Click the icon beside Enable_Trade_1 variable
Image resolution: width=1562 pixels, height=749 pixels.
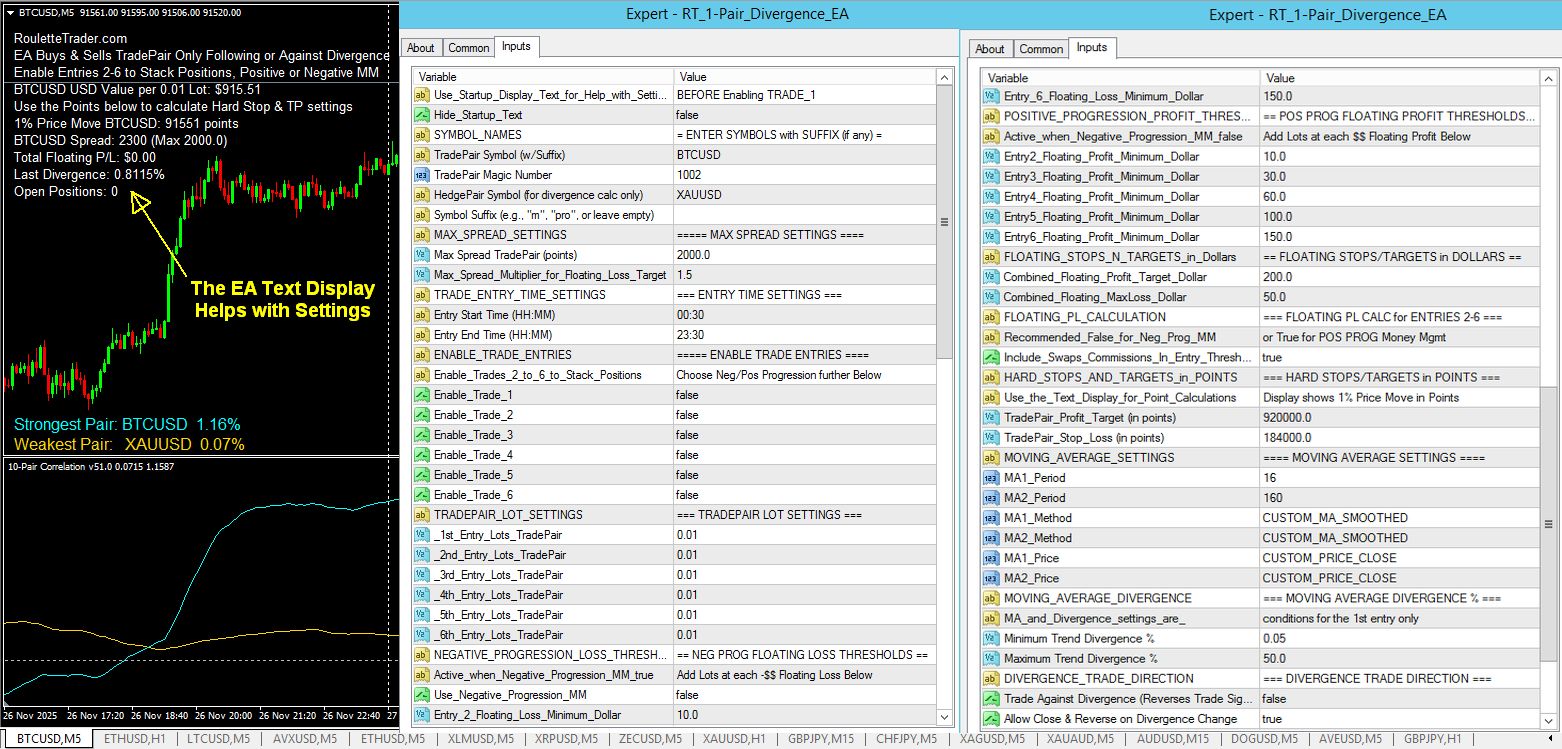pyautogui.click(x=423, y=395)
